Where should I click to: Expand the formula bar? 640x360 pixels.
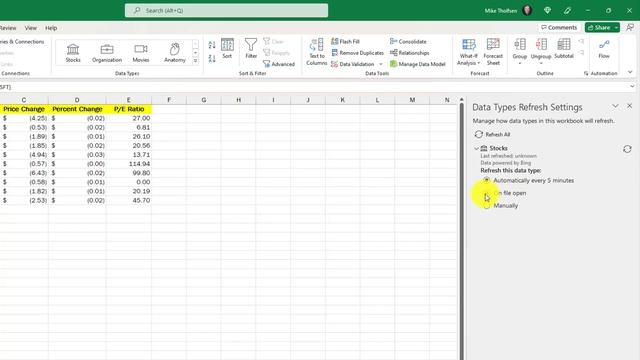click(x=632, y=87)
